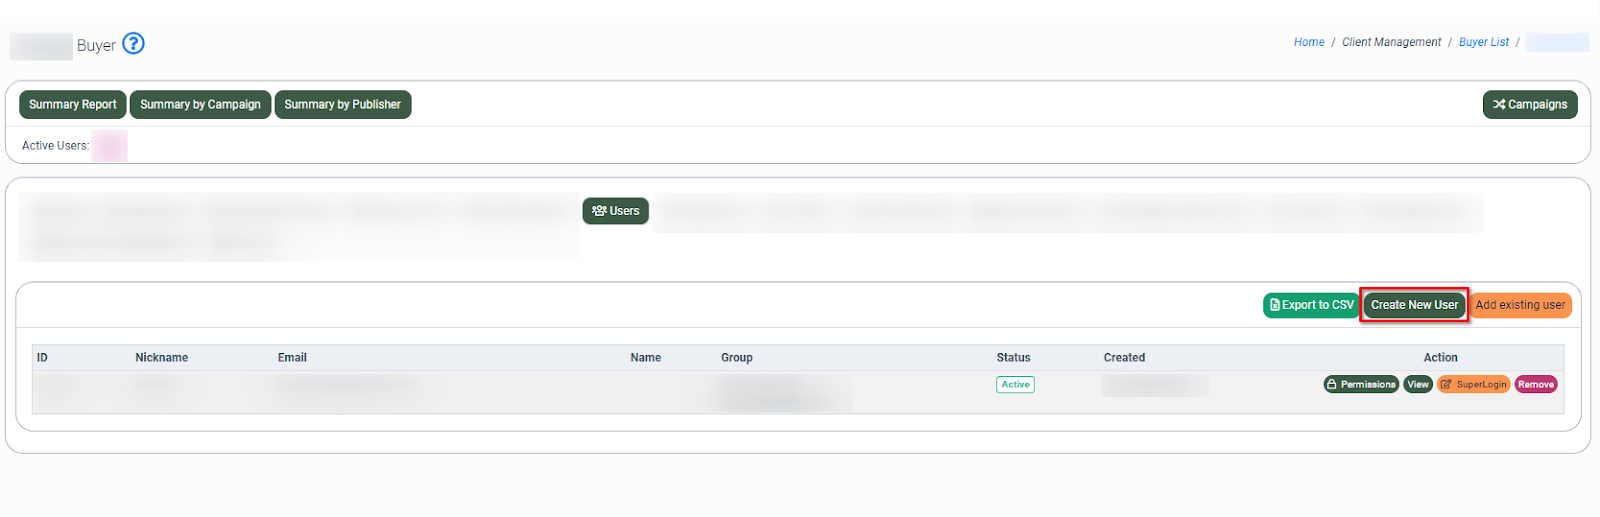The height and width of the screenshot is (517, 1600).
Task: Click the Active status badge
Action: (x=1015, y=385)
